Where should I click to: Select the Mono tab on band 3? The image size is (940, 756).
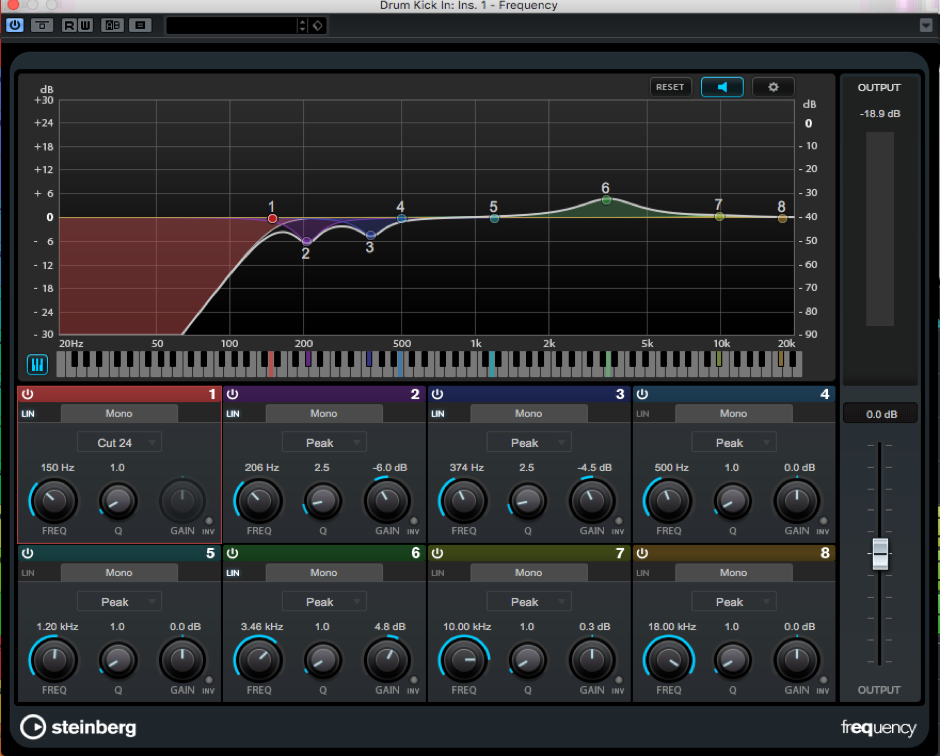coord(528,414)
